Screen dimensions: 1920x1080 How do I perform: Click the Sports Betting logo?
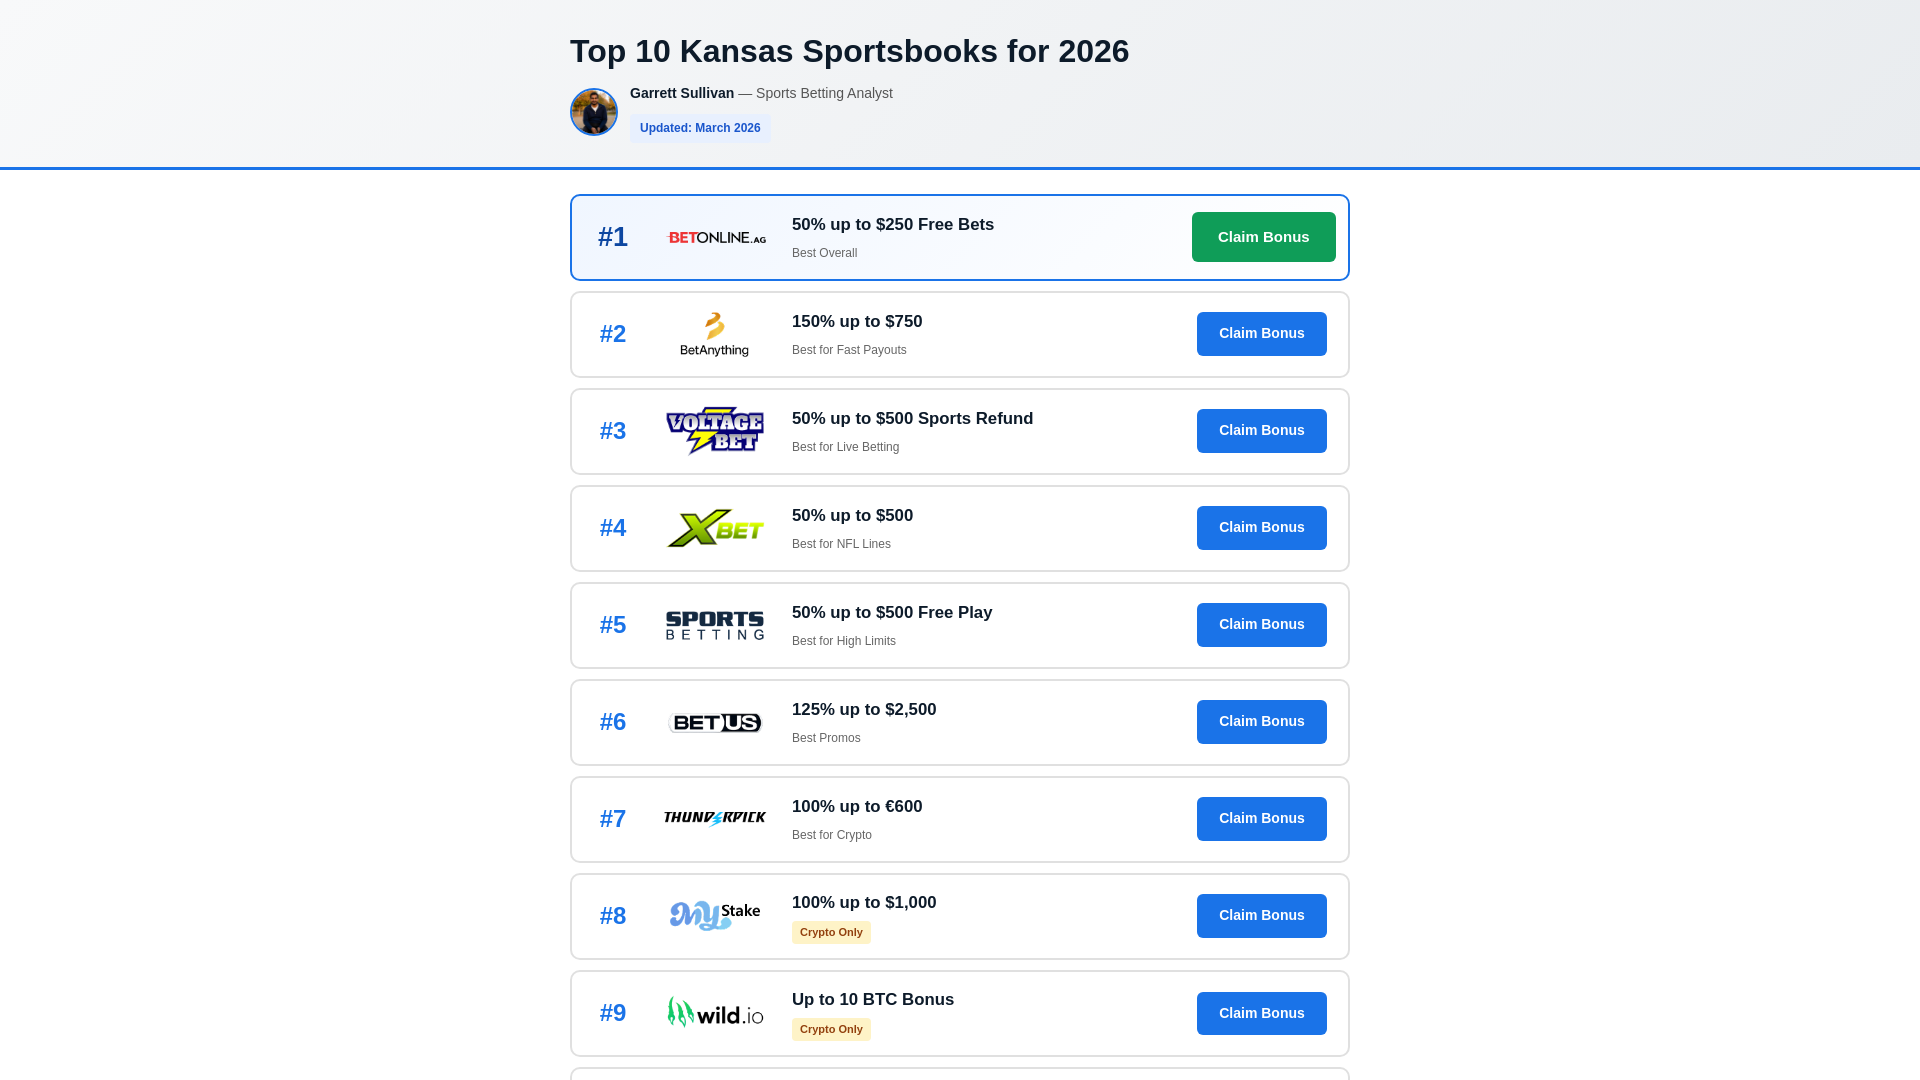pos(714,625)
